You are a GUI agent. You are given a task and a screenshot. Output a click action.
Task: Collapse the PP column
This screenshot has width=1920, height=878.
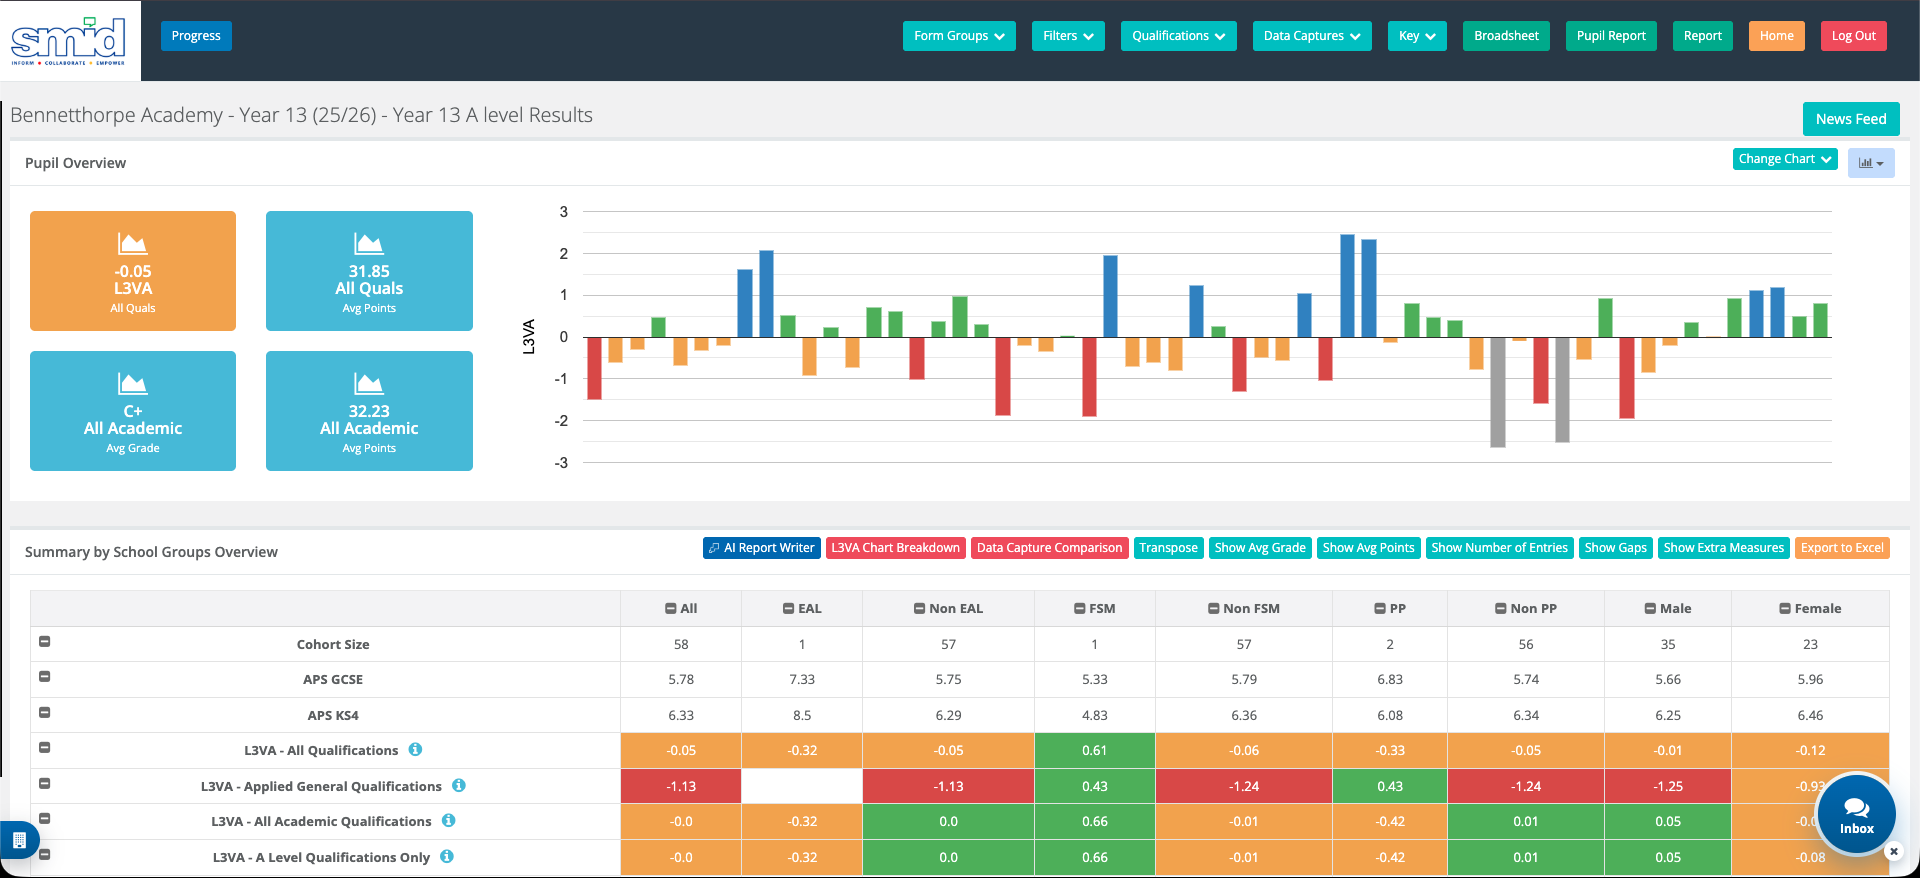(x=1380, y=609)
